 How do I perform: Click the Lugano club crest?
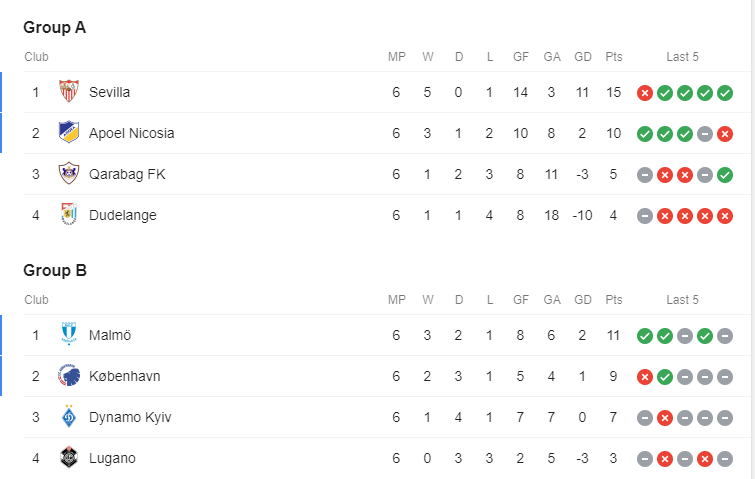click(68, 458)
